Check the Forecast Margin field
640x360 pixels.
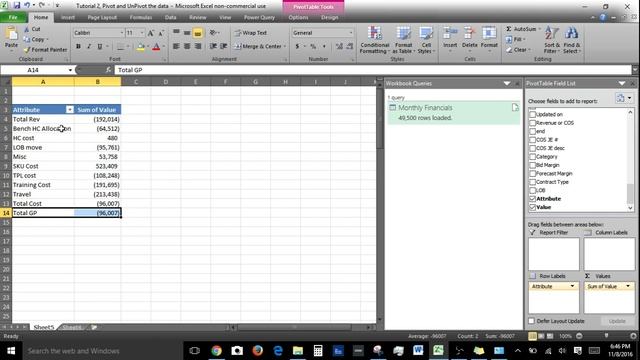[x=532, y=173]
